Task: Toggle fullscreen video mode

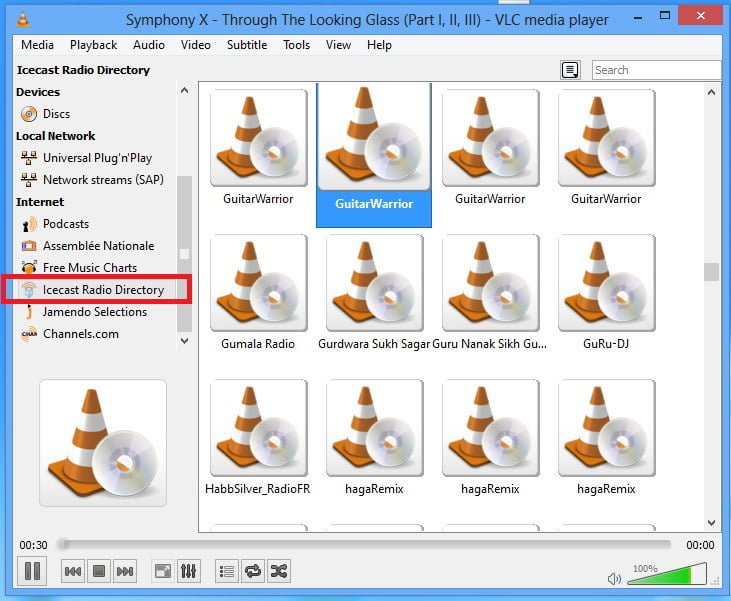Action: [162, 571]
